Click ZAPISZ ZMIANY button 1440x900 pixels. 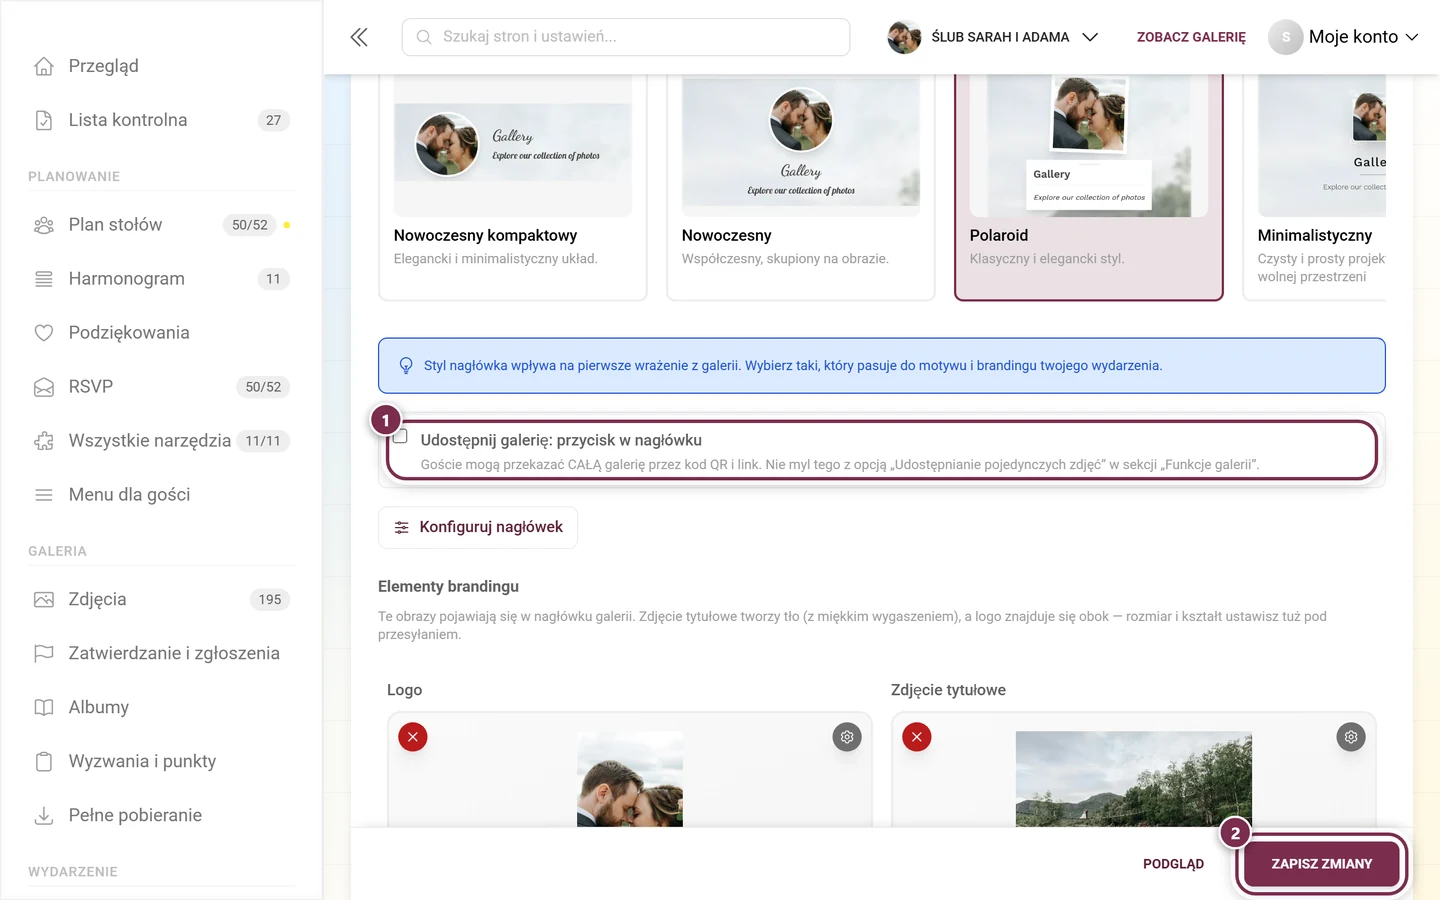point(1322,864)
